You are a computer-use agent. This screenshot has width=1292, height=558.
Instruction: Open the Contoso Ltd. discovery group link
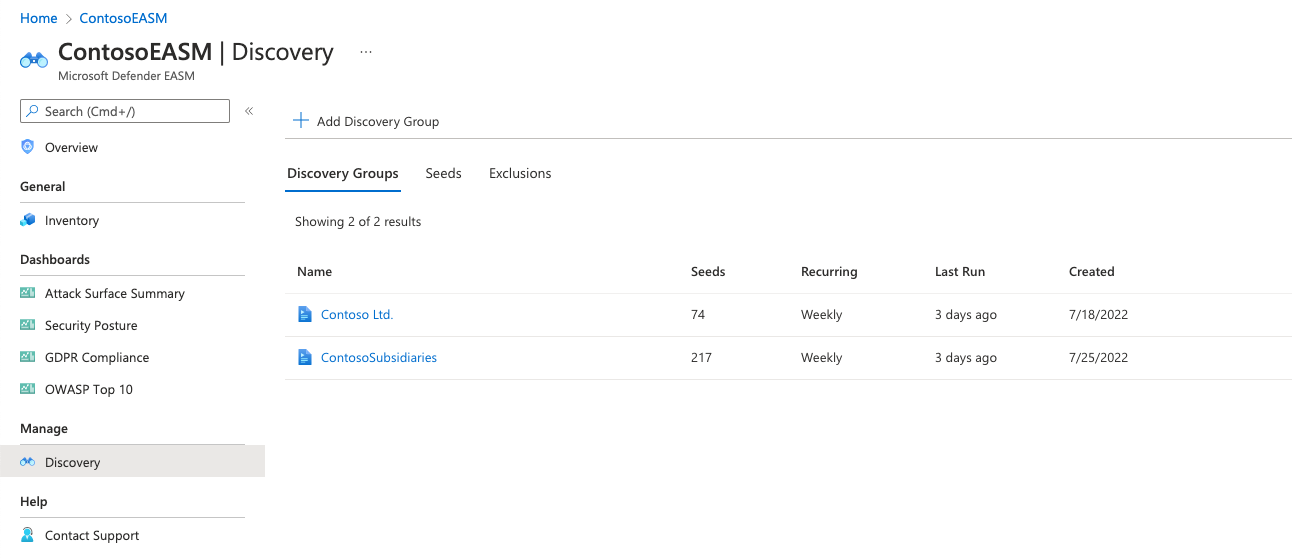coord(357,314)
